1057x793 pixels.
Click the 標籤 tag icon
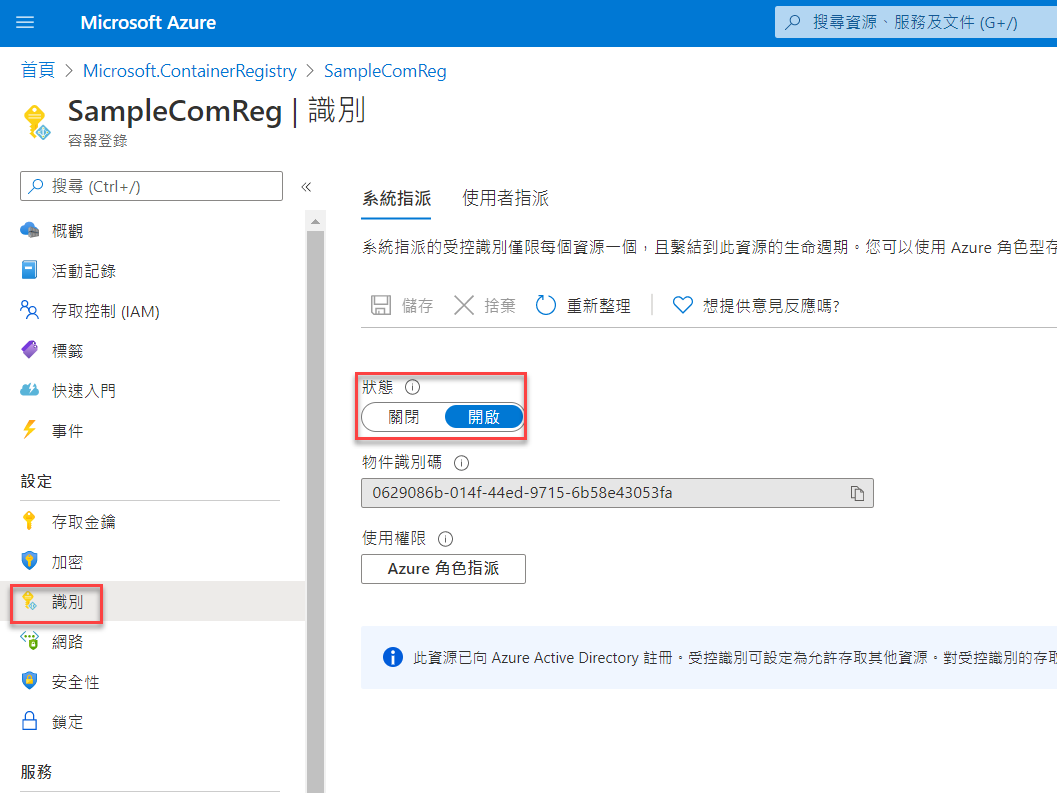(30, 350)
